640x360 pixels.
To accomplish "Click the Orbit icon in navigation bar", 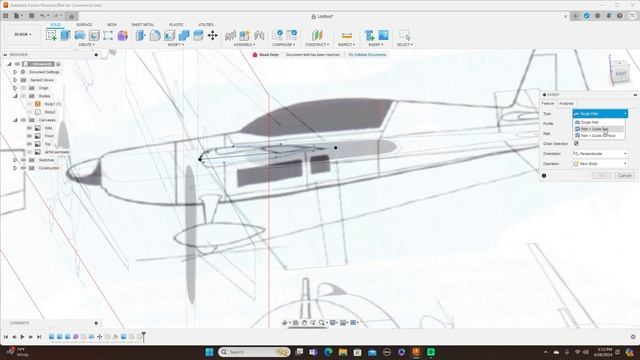I will tap(285, 323).
